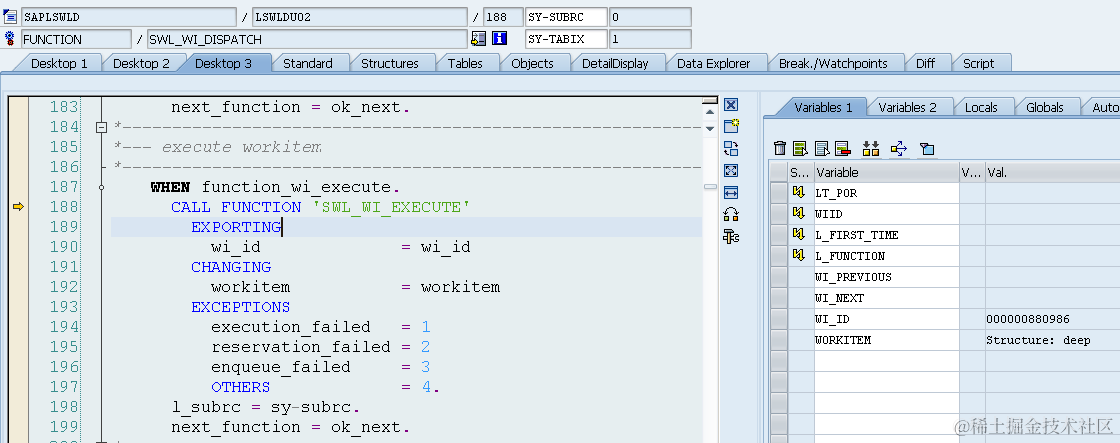Click editor scrollbar down arrow
This screenshot has height=443, width=1120.
point(710,129)
